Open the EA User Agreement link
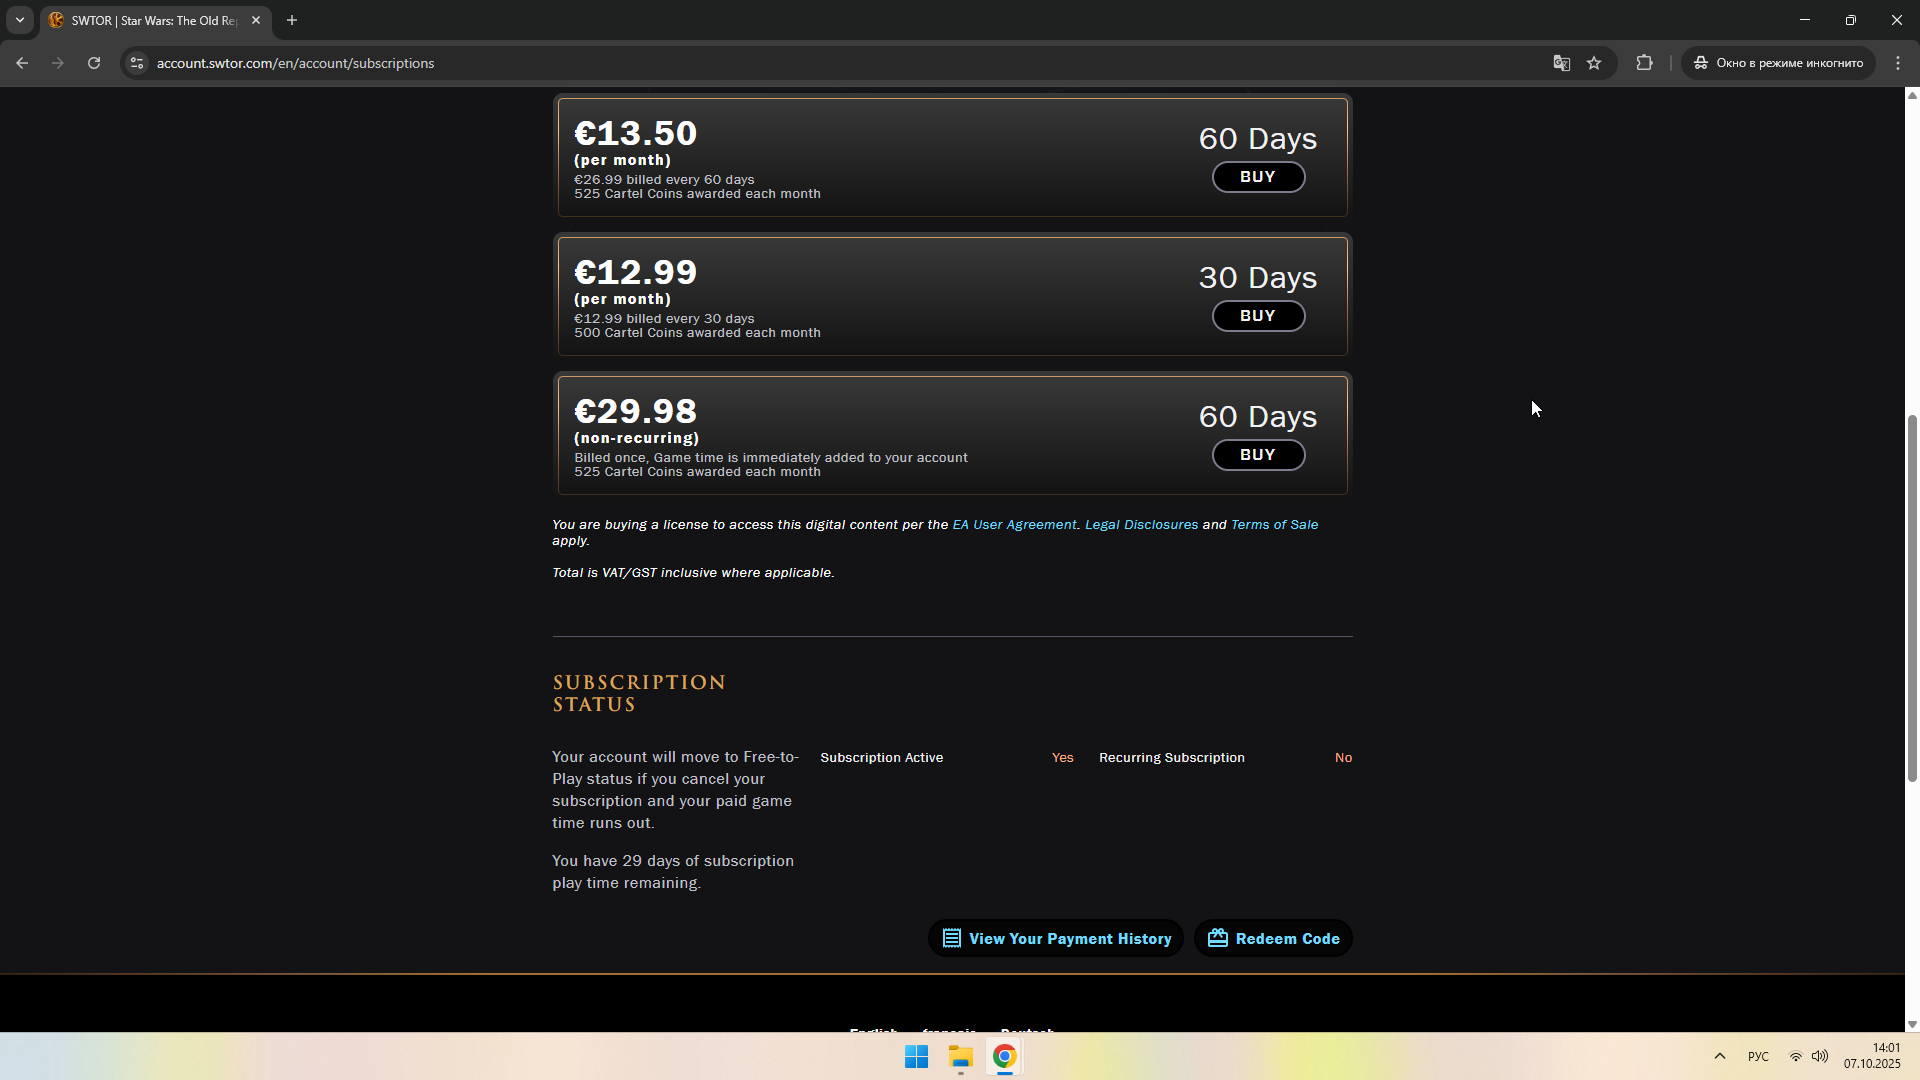This screenshot has height=1080, width=1920. point(1014,525)
